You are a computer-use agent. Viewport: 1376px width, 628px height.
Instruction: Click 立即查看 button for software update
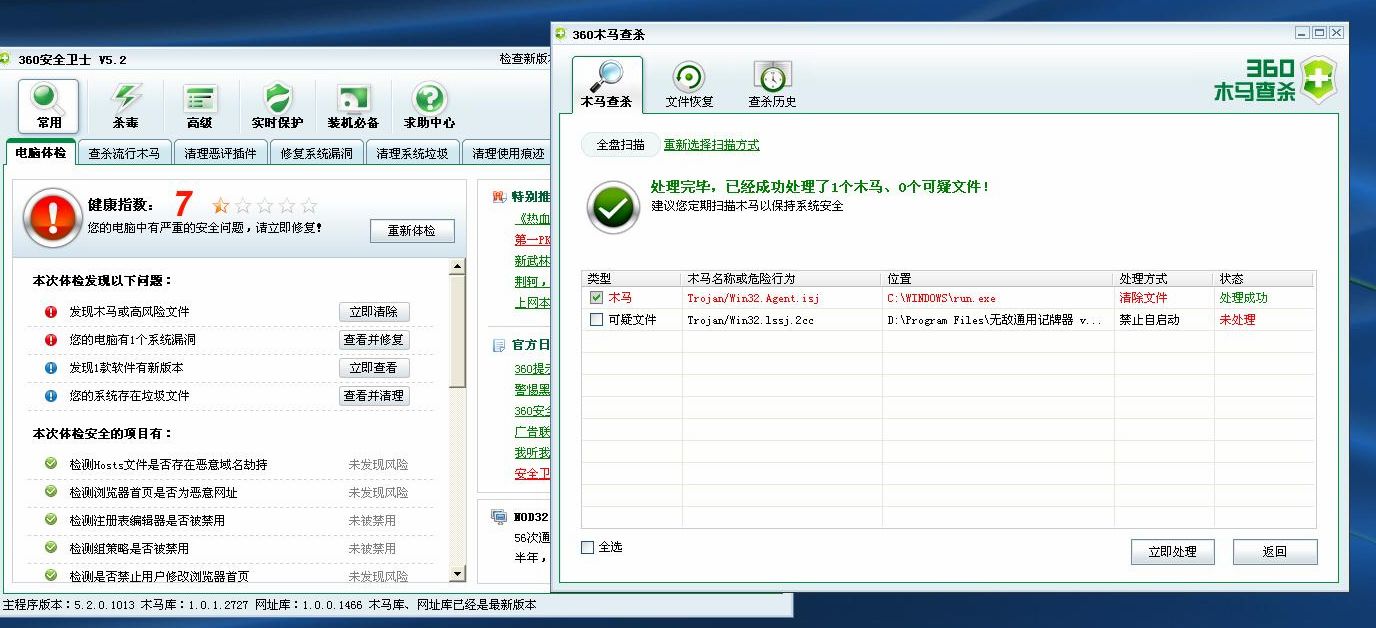[374, 368]
